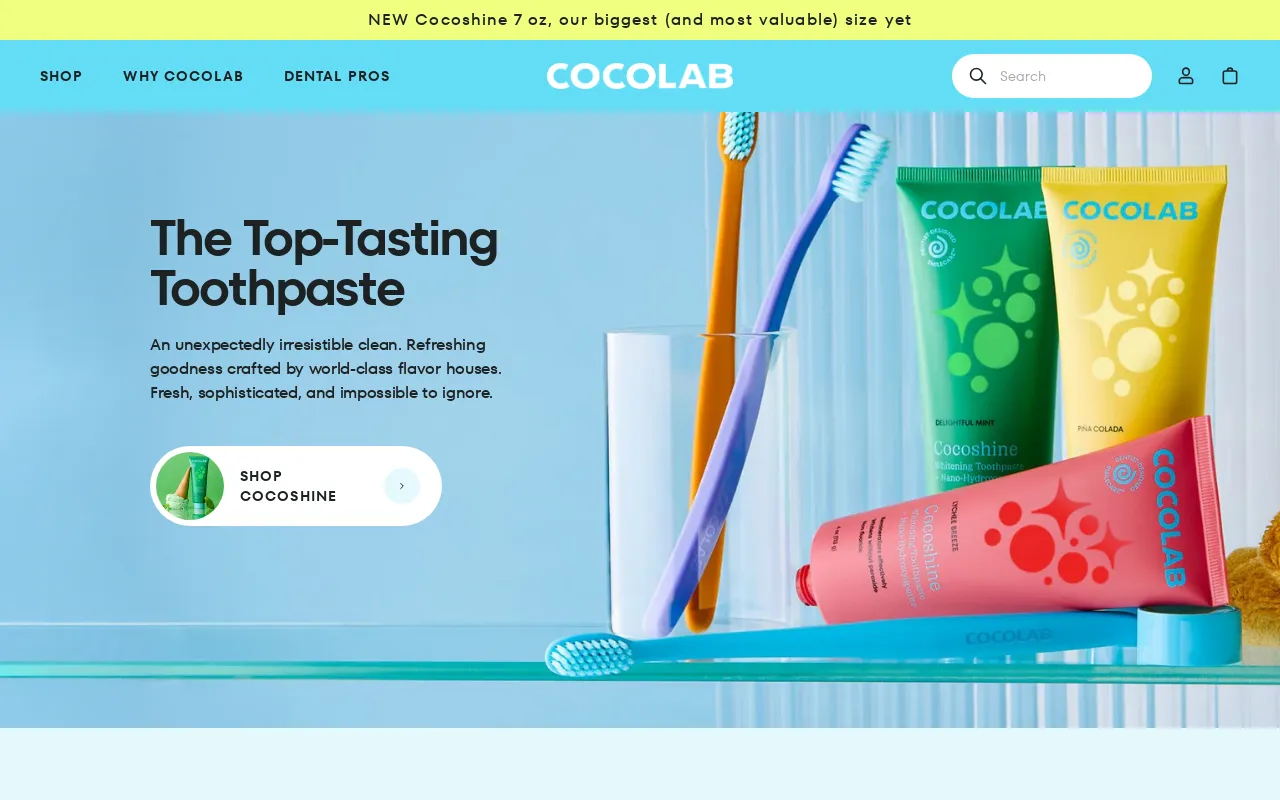
Task: Open the user account icon
Action: click(1186, 76)
